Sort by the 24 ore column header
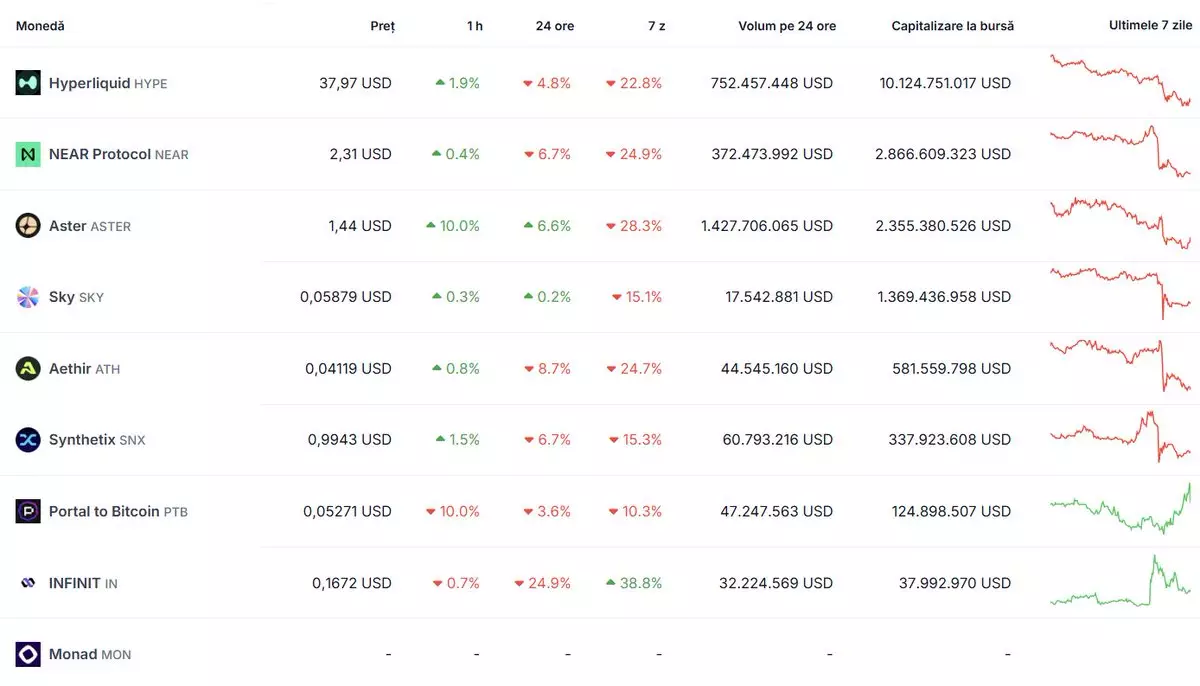 click(554, 26)
